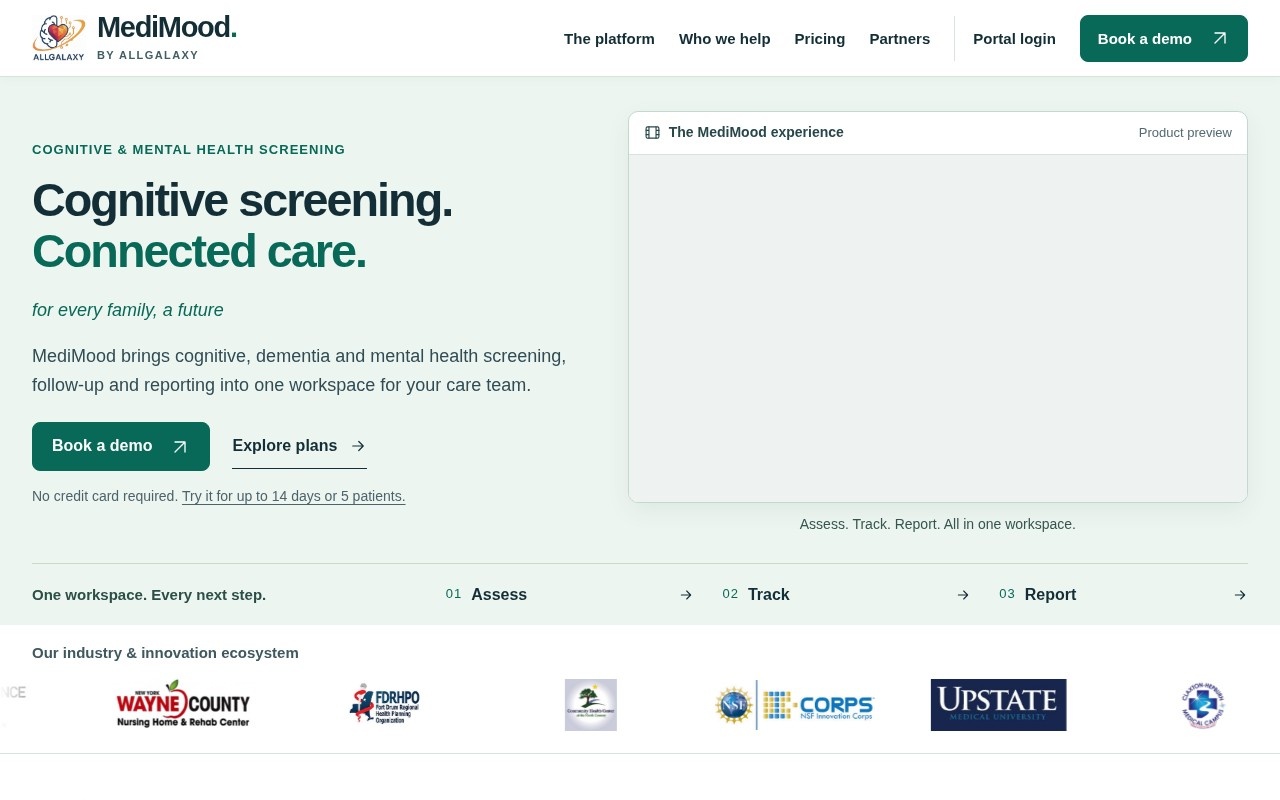Click the arrow beside Explore plans
The image size is (1280, 800).
(358, 446)
